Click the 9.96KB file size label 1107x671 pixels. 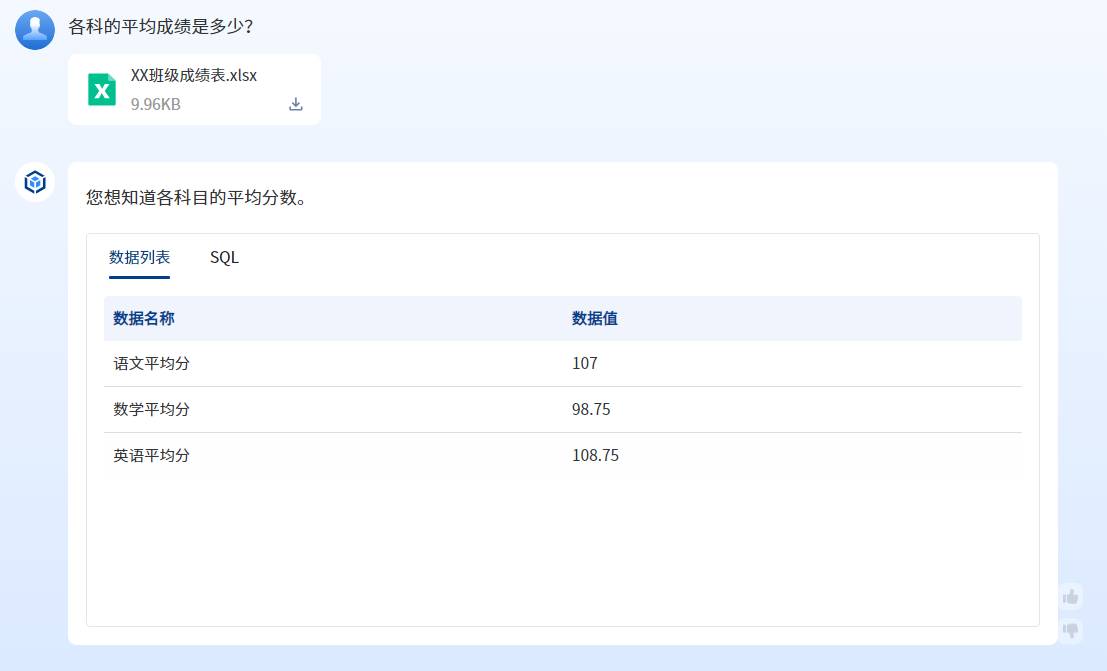(156, 104)
